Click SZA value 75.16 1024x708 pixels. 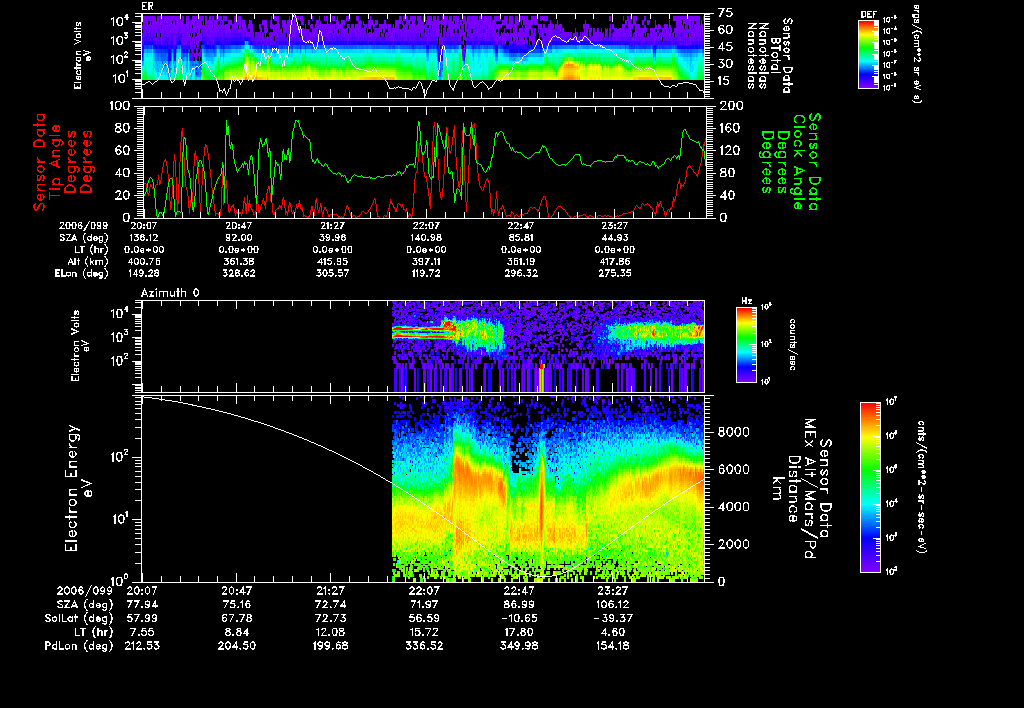click(x=236, y=604)
